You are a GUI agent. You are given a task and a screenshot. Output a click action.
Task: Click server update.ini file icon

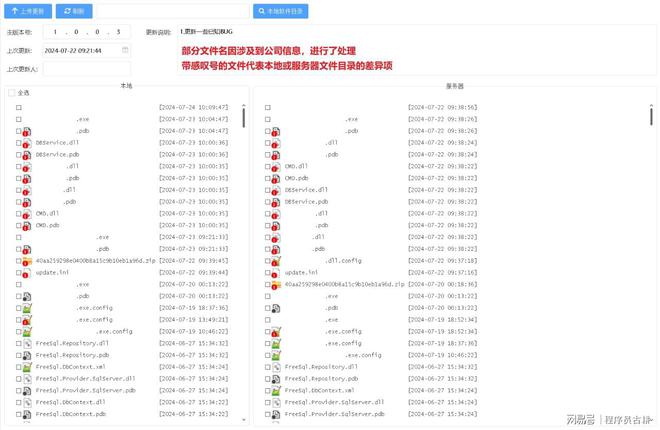(276, 273)
